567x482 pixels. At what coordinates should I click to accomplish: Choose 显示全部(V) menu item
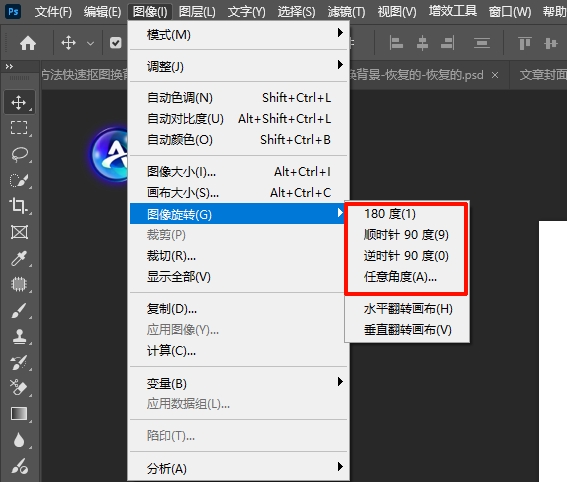click(x=238, y=277)
